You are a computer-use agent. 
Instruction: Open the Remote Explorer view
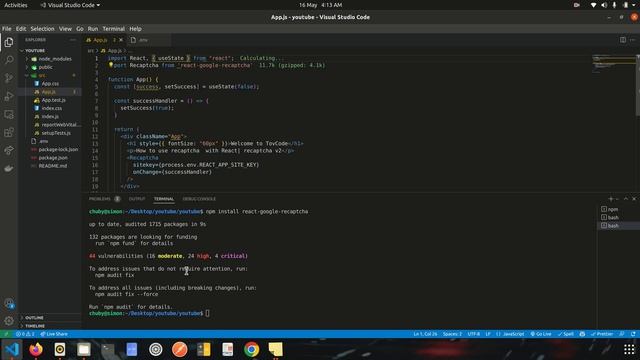click(x=9, y=114)
